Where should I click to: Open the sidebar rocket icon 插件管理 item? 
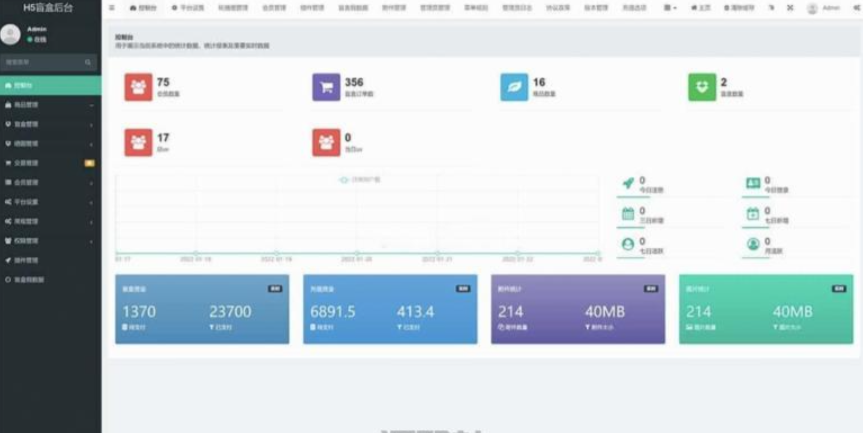51,260
